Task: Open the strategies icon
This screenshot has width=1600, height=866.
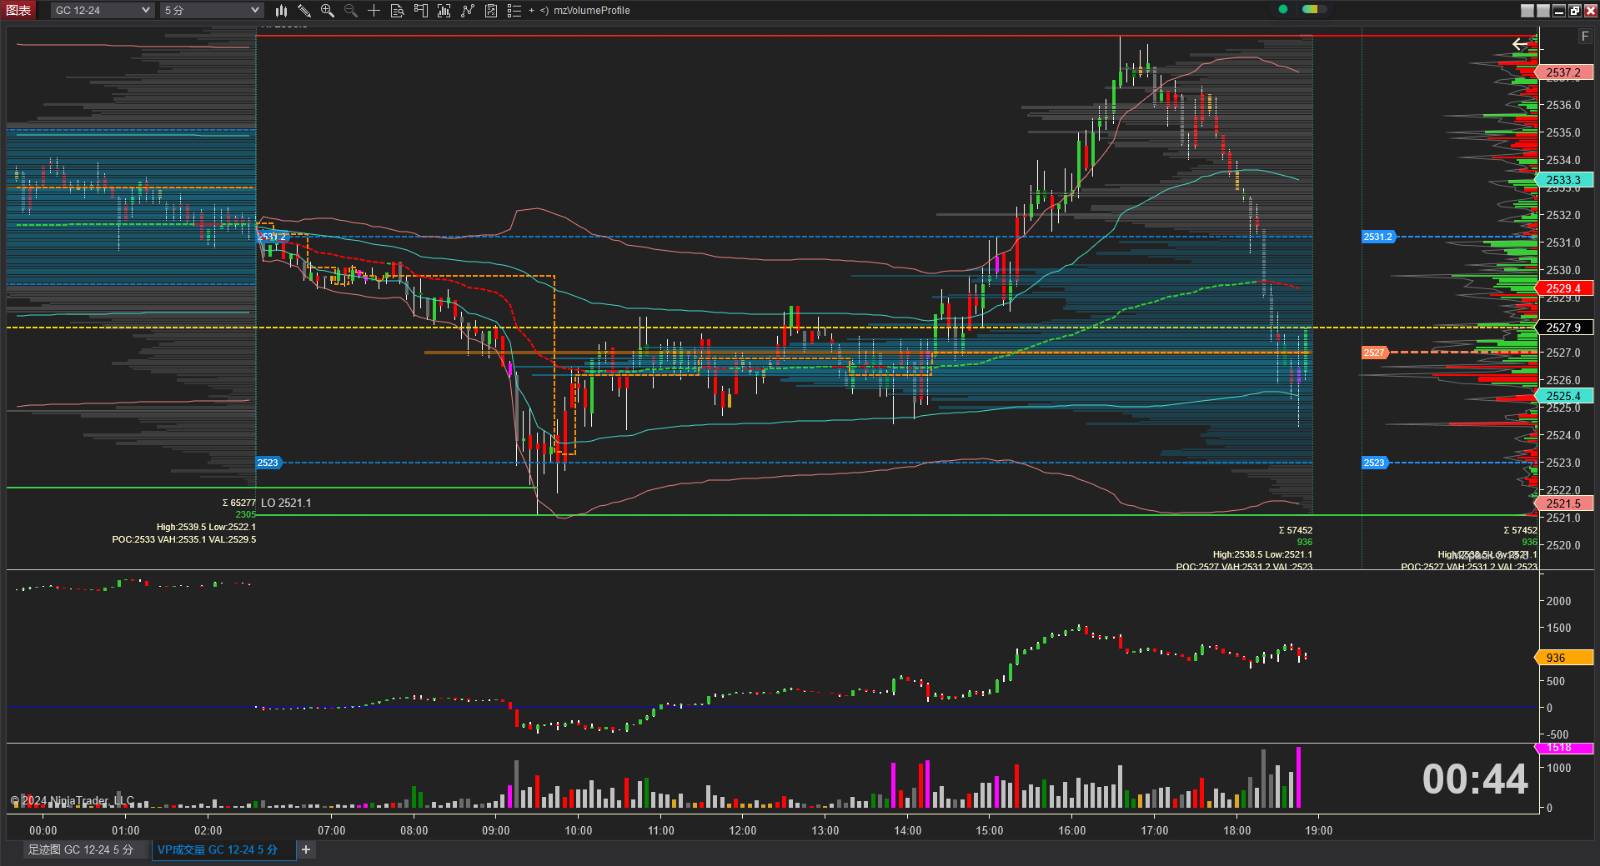Action: pos(468,11)
